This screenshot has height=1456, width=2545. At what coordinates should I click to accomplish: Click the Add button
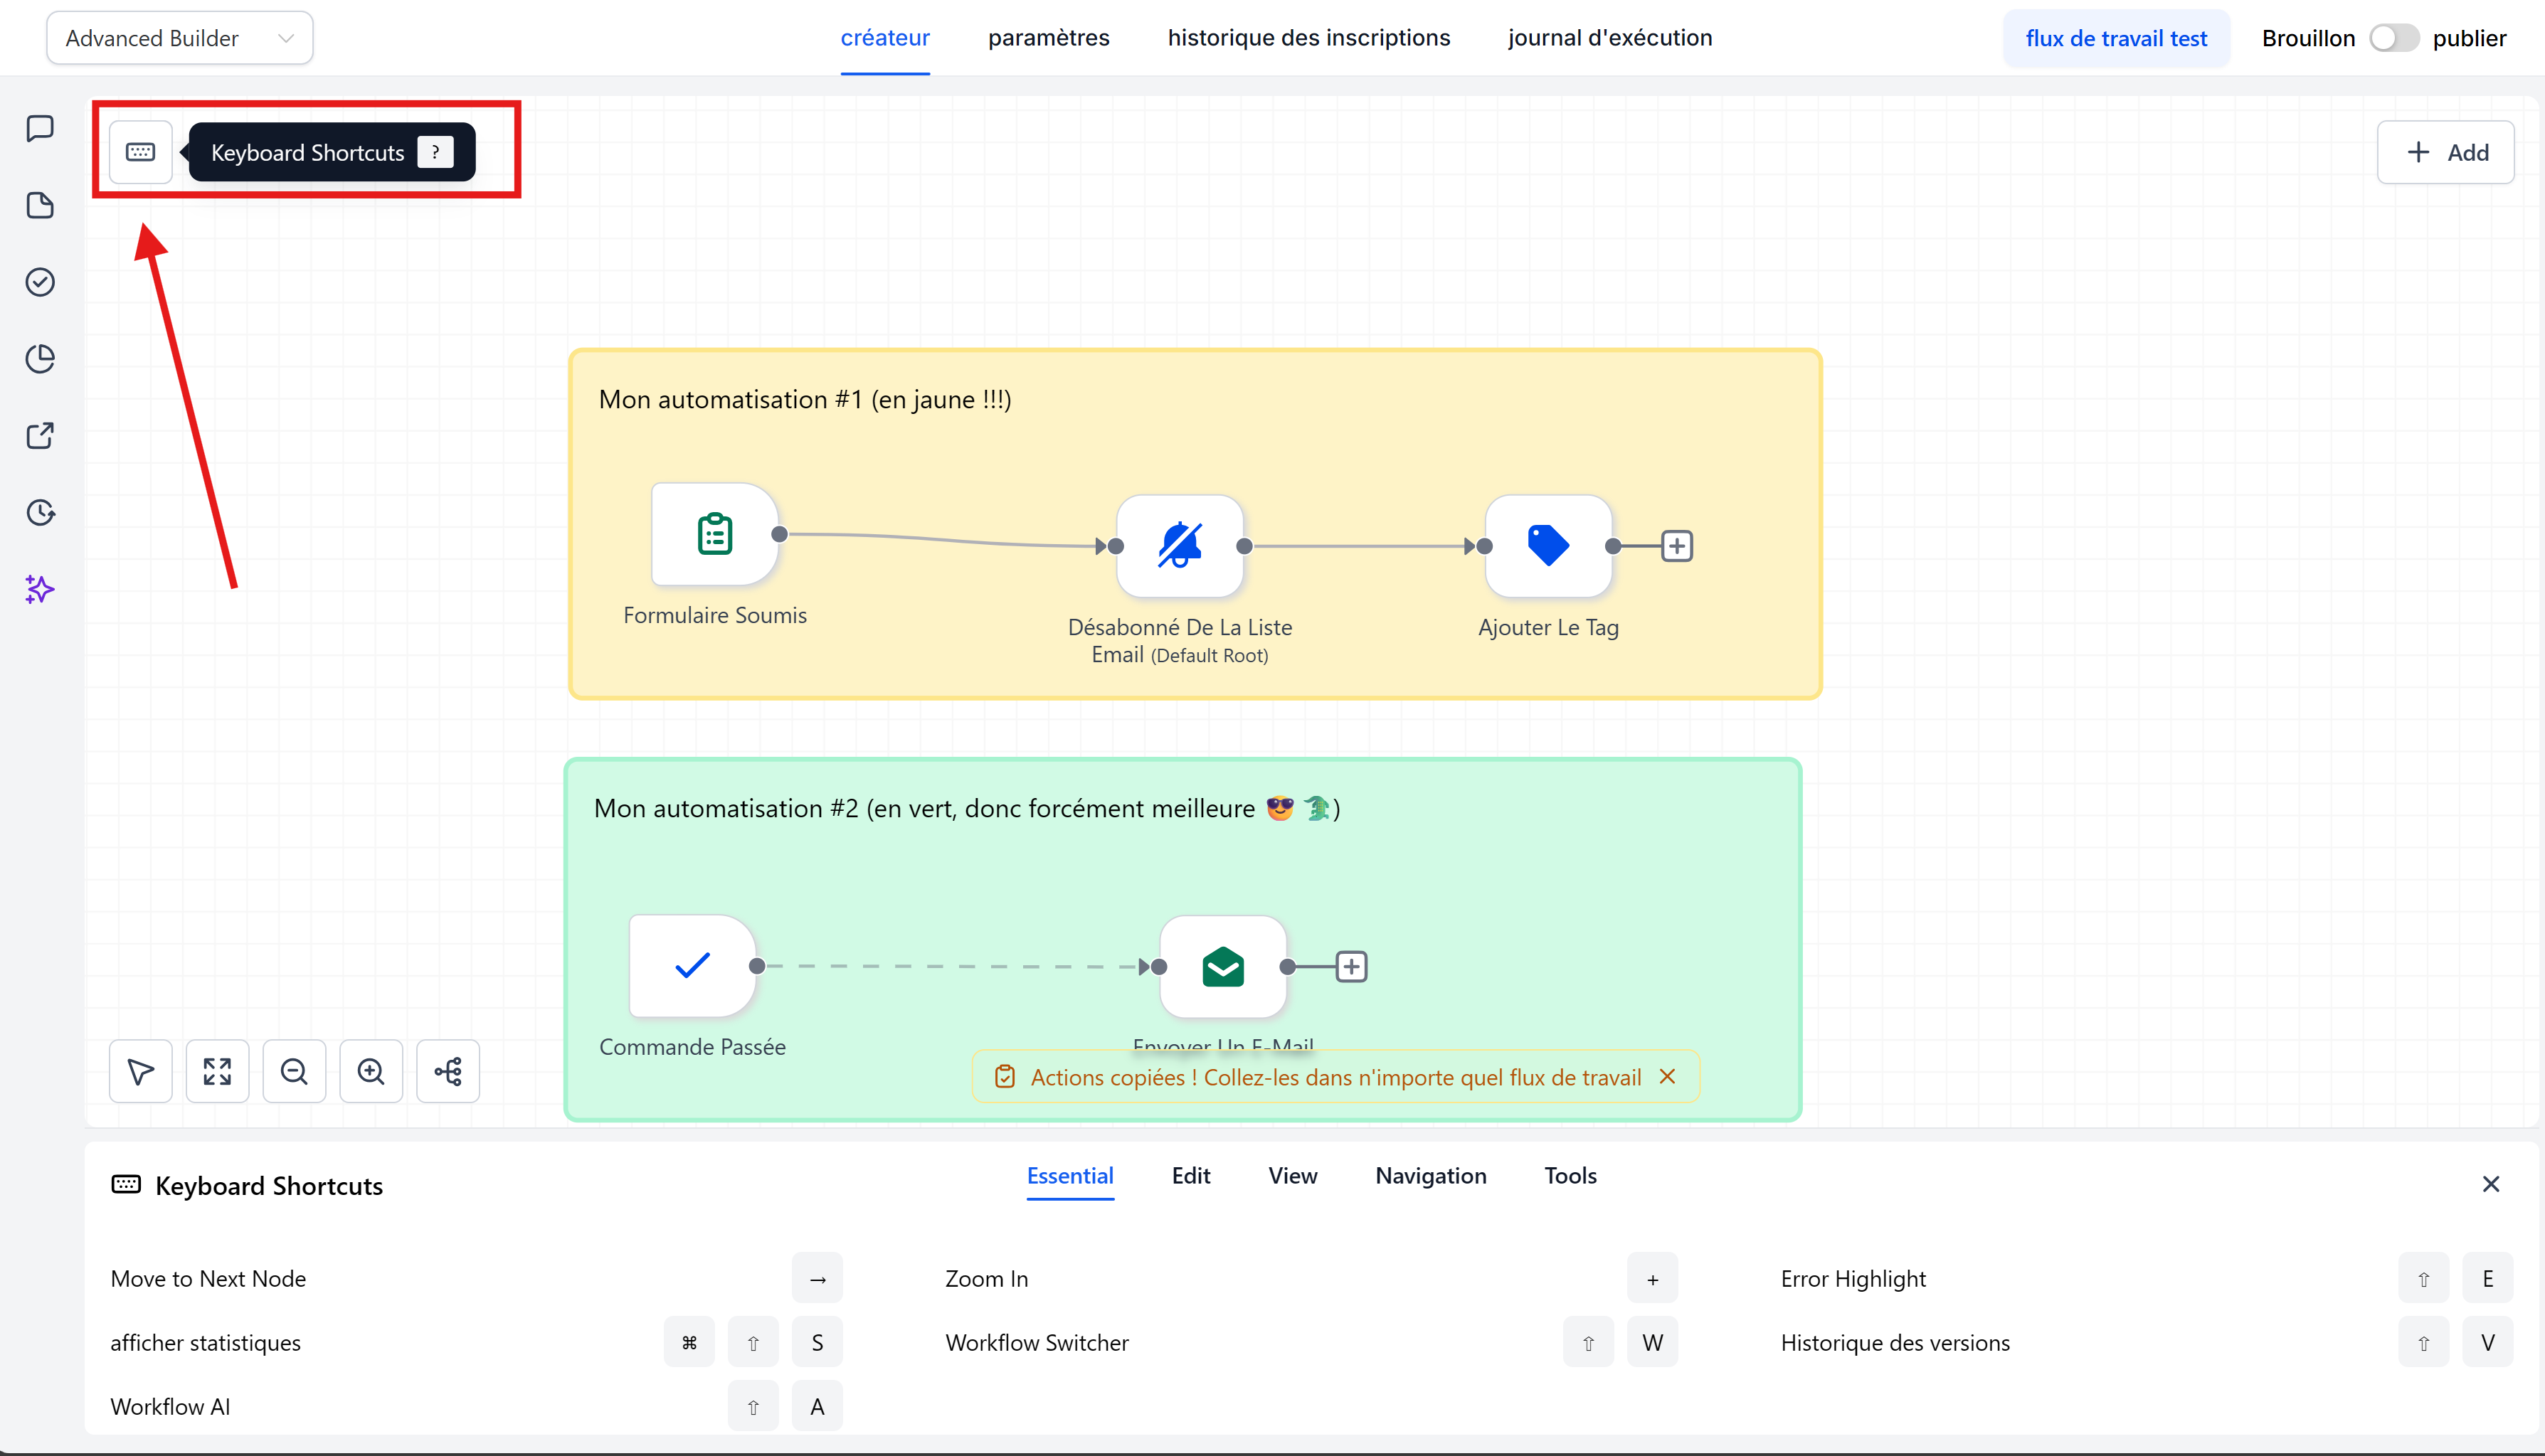coord(2446,152)
